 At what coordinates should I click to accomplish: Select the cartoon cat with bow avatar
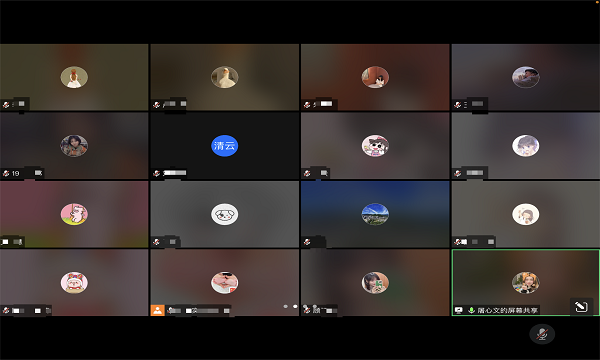pyautogui.click(x=375, y=146)
